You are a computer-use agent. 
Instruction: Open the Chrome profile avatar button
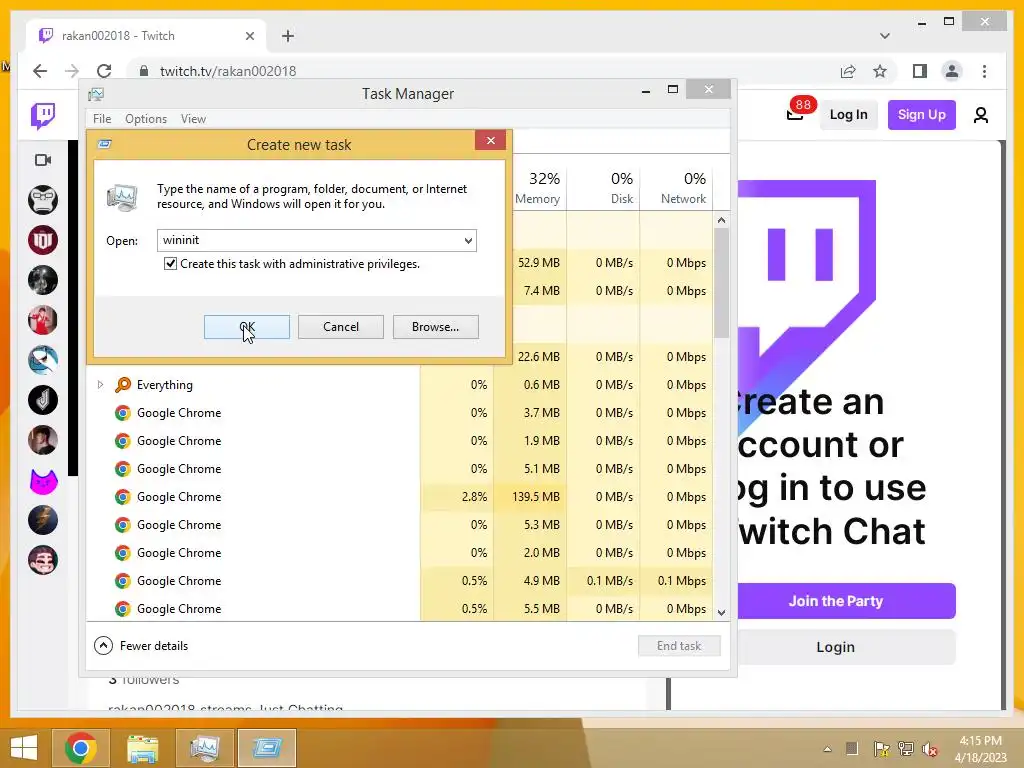(x=952, y=71)
